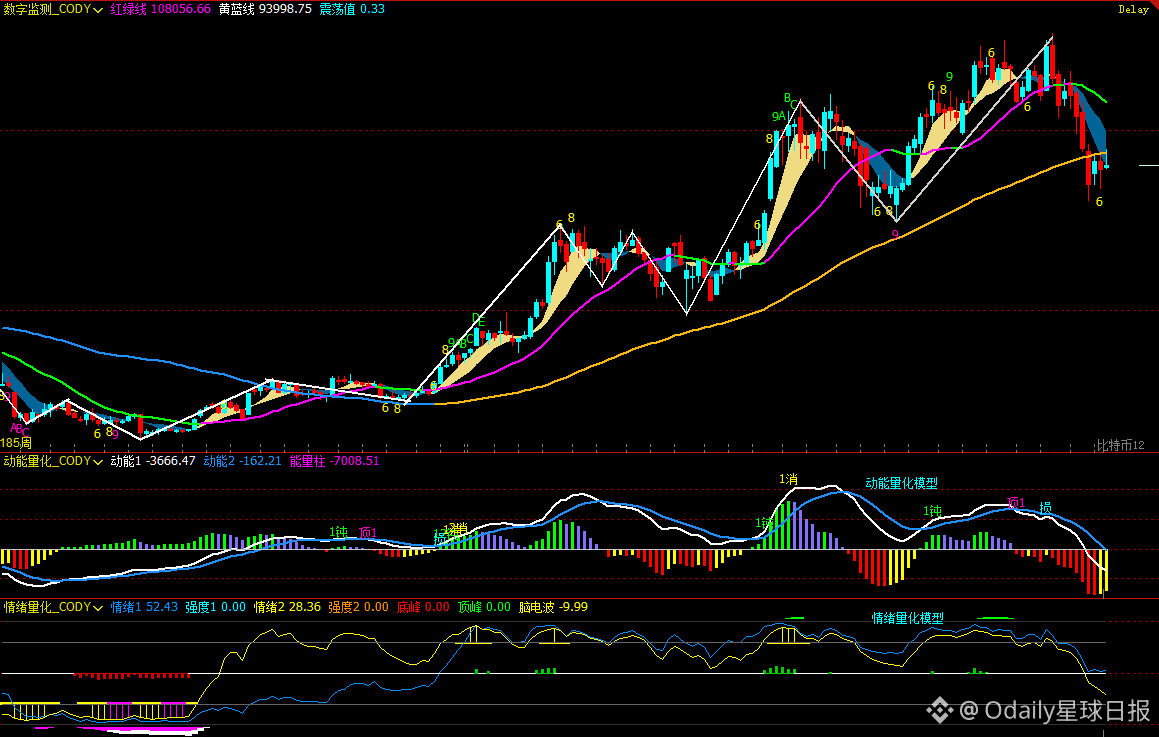The image size is (1159, 737).
Task: Click the 震荡值 0.33 readout
Action: coord(352,10)
